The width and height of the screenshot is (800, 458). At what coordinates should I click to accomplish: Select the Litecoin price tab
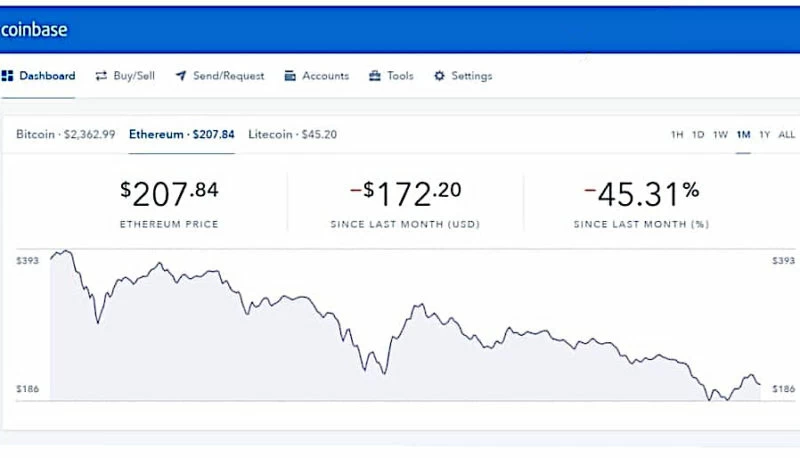pos(292,134)
